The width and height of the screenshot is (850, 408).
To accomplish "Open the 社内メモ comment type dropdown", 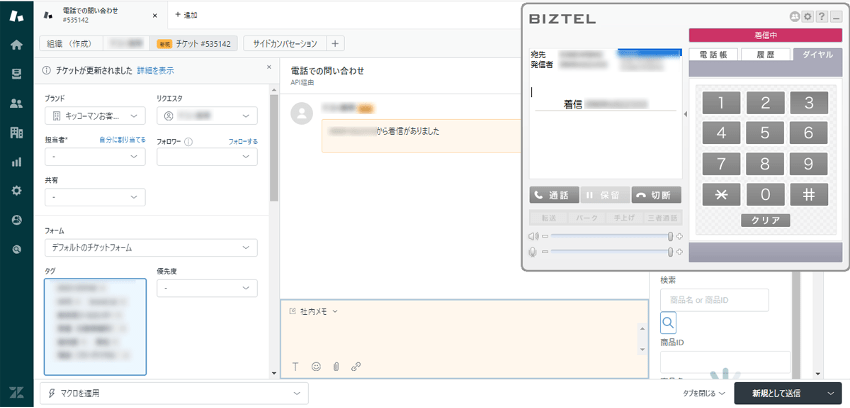I will tap(313, 312).
